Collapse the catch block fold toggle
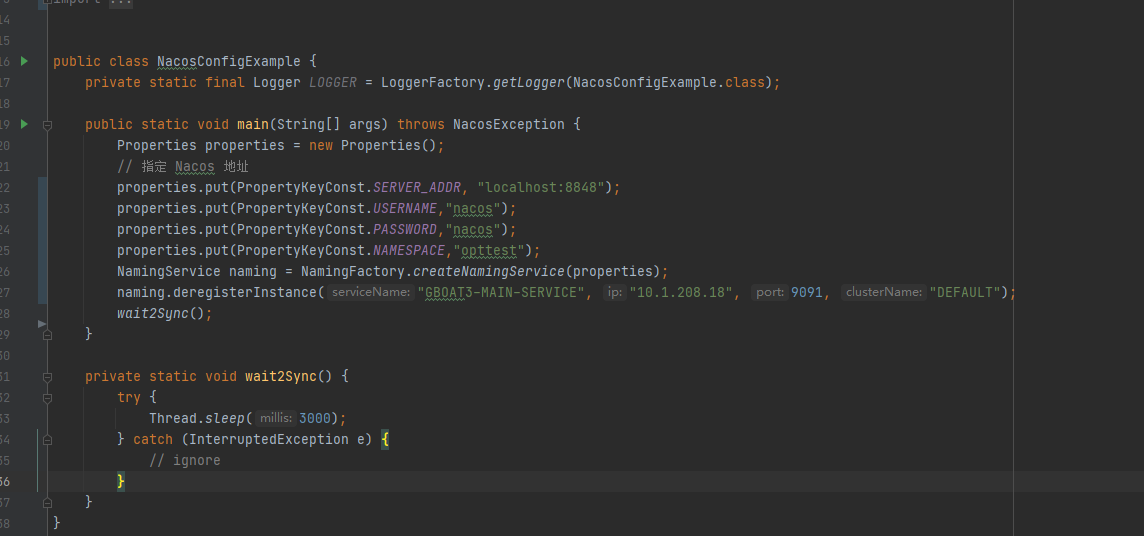1144x536 pixels. click(x=47, y=440)
